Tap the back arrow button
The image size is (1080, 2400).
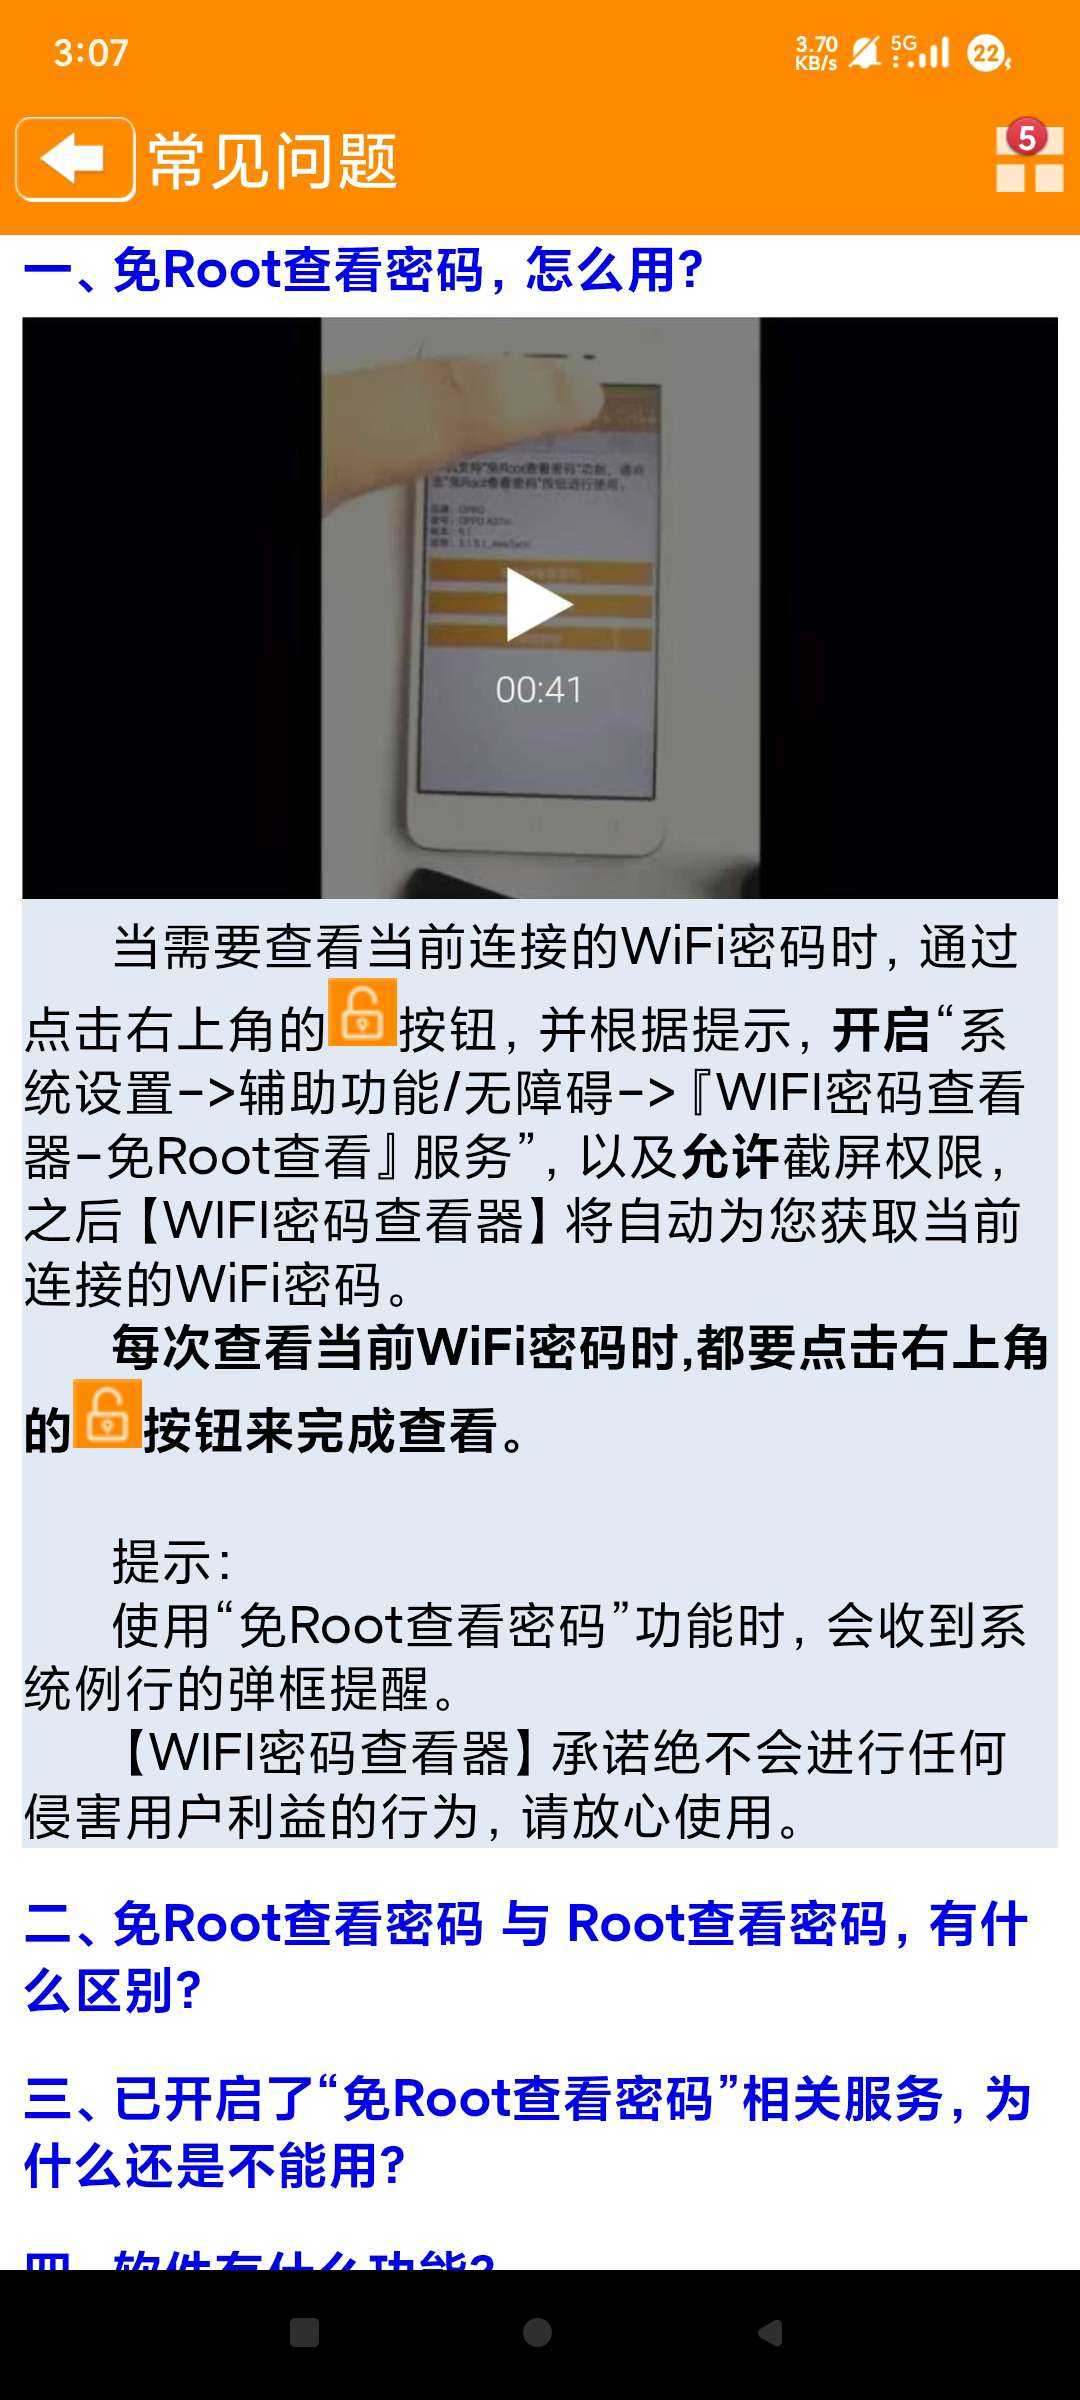coord(75,159)
